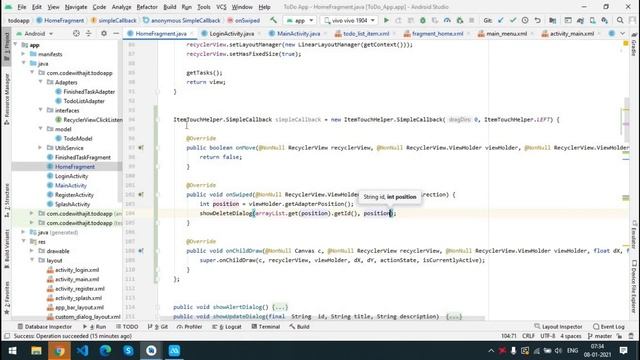Open the Navigate menu

76,7
